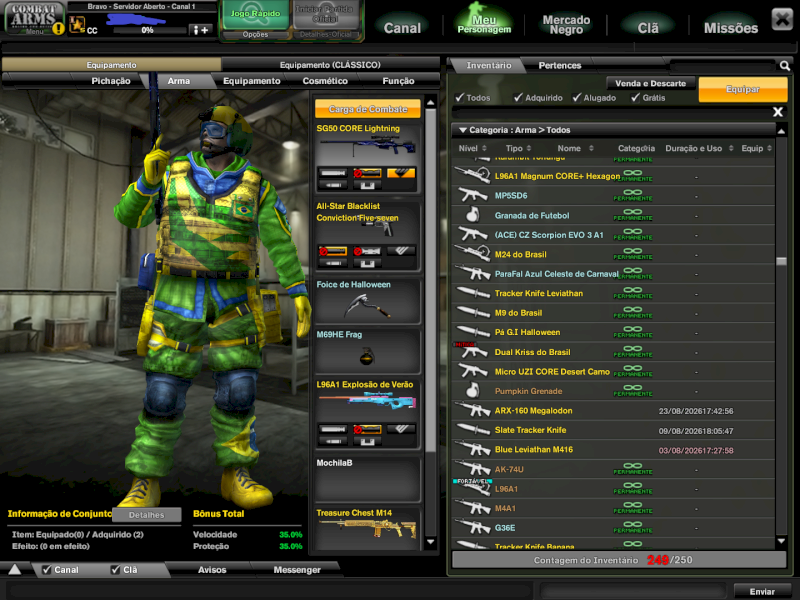Toggle the Alugado filter checkbox
The image size is (800, 600).
click(x=577, y=97)
